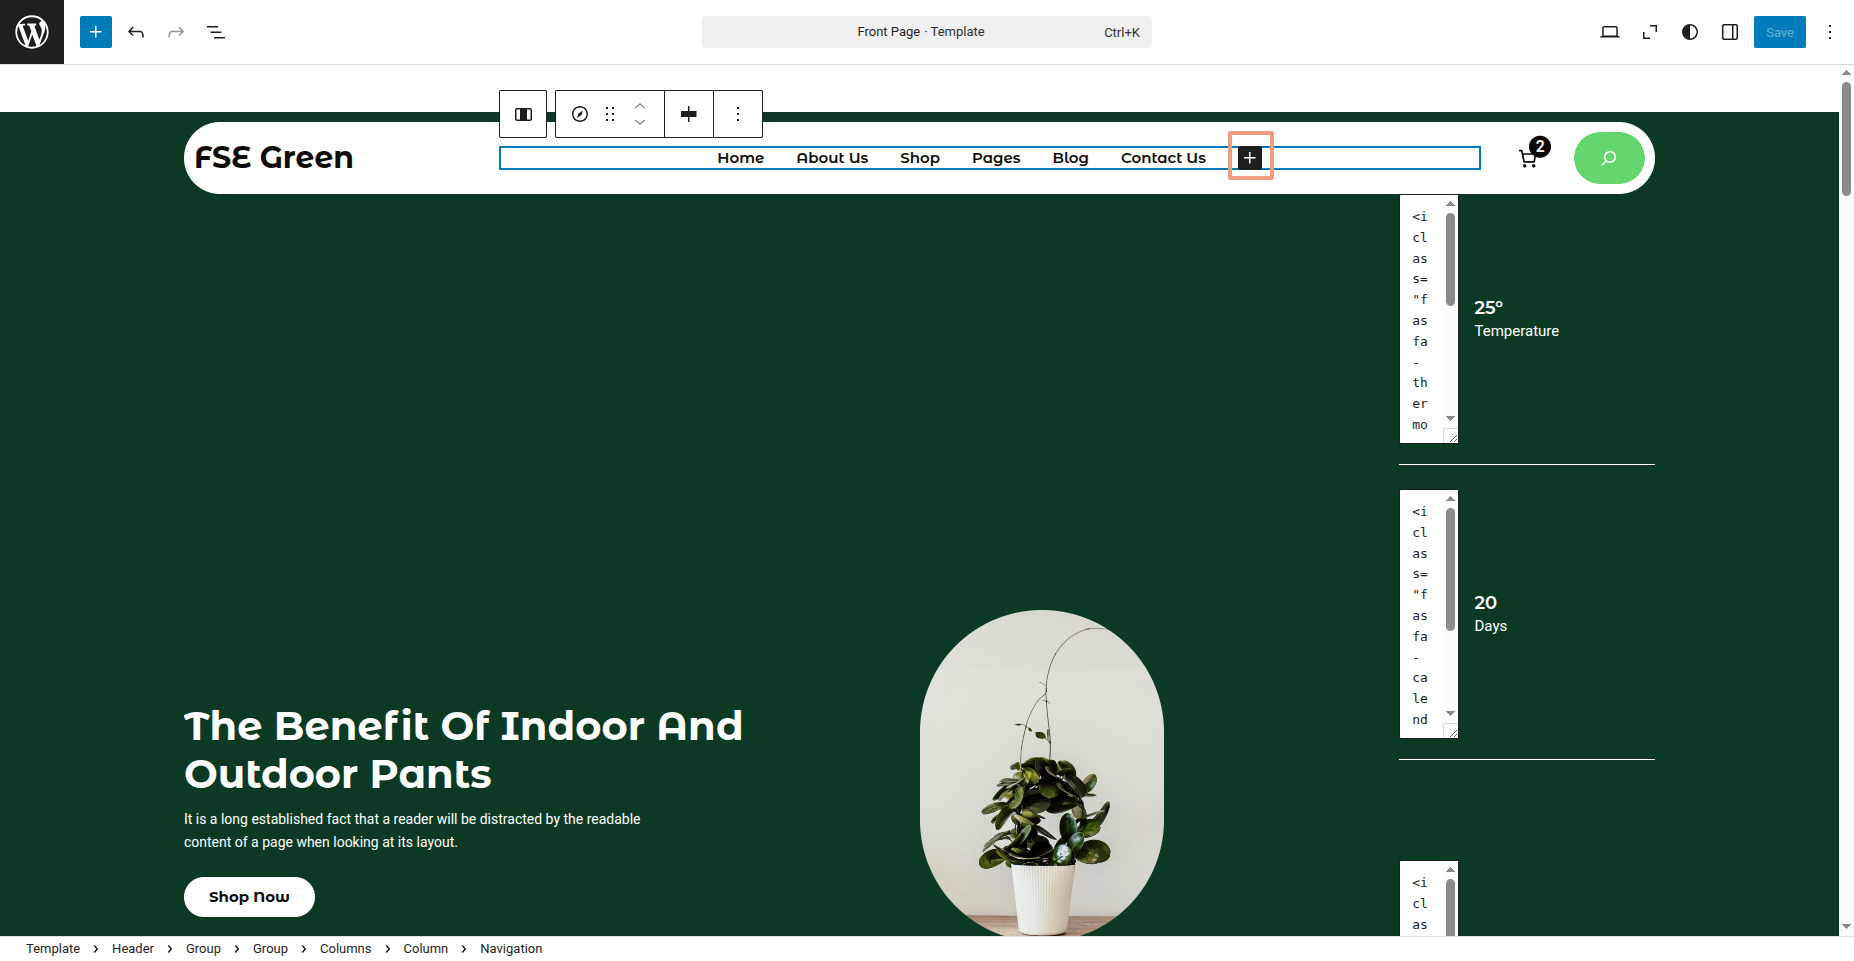The width and height of the screenshot is (1854, 961).
Task: Click the Navigation block compass icon
Action: click(580, 114)
